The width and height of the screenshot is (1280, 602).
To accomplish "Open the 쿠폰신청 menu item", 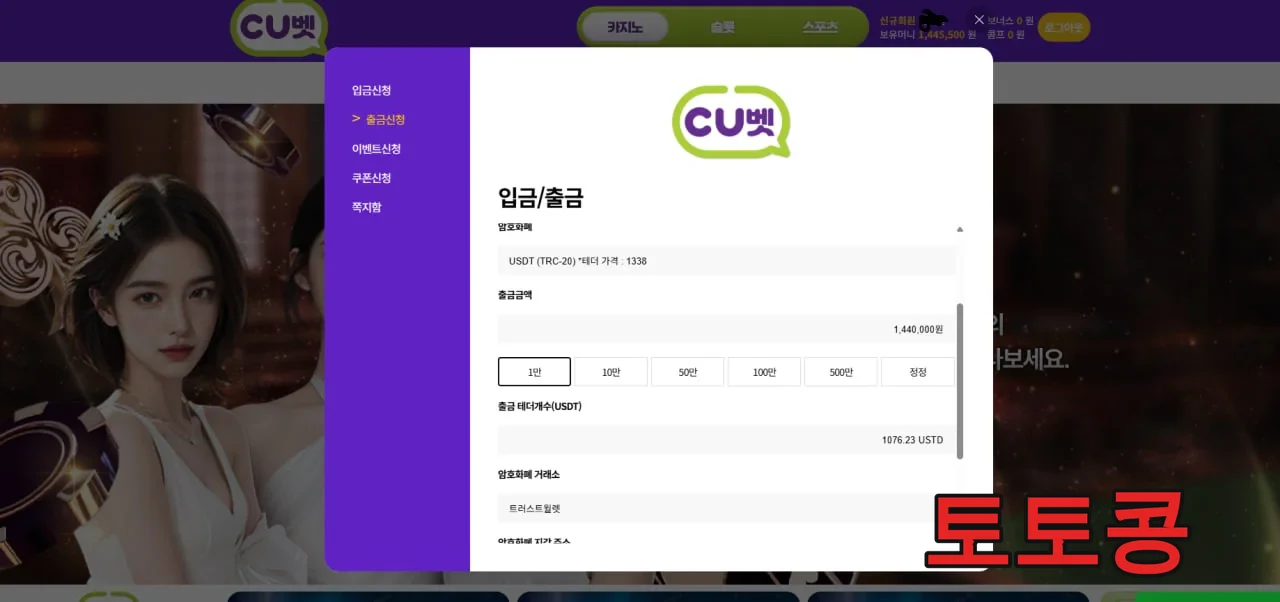I will point(371,178).
